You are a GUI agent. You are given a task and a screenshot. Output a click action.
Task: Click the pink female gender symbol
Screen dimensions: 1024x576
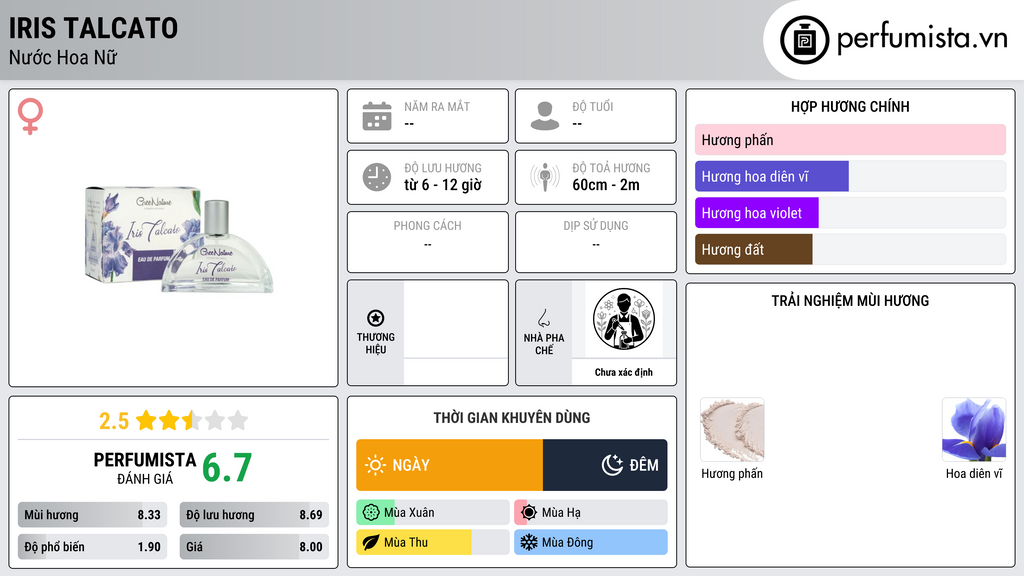[x=30, y=116]
